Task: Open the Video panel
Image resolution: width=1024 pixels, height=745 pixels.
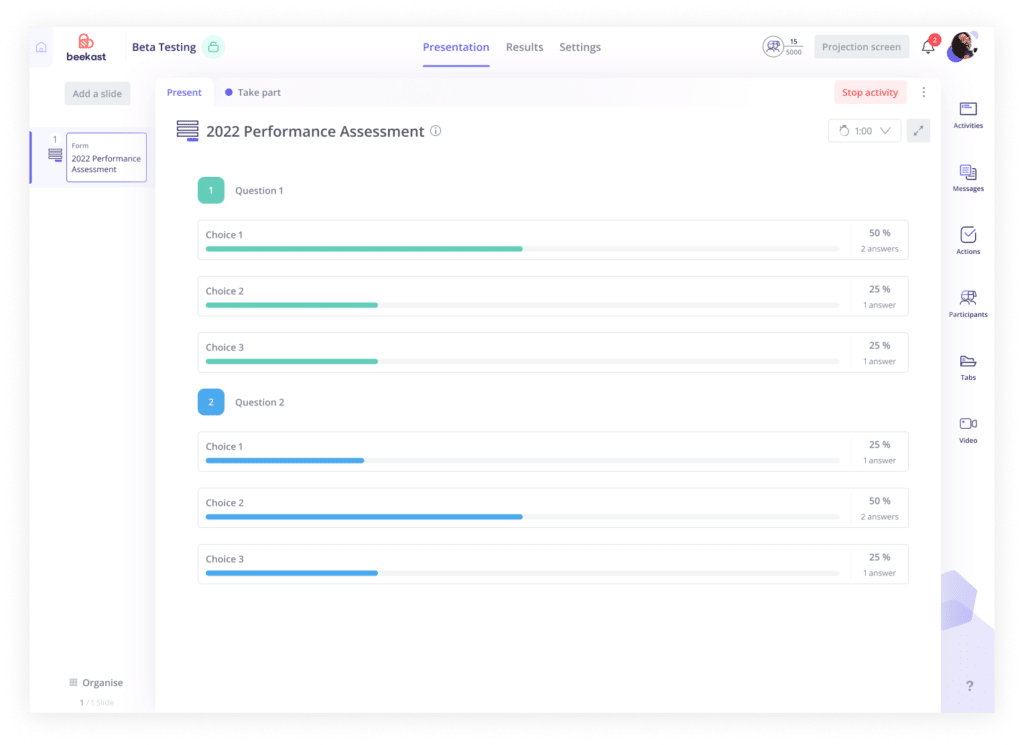Action: click(x=968, y=430)
